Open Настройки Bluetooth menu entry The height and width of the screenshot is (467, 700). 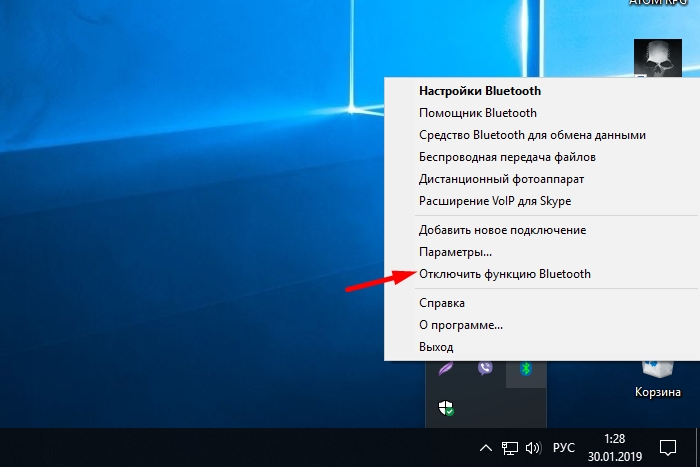(x=542, y=91)
